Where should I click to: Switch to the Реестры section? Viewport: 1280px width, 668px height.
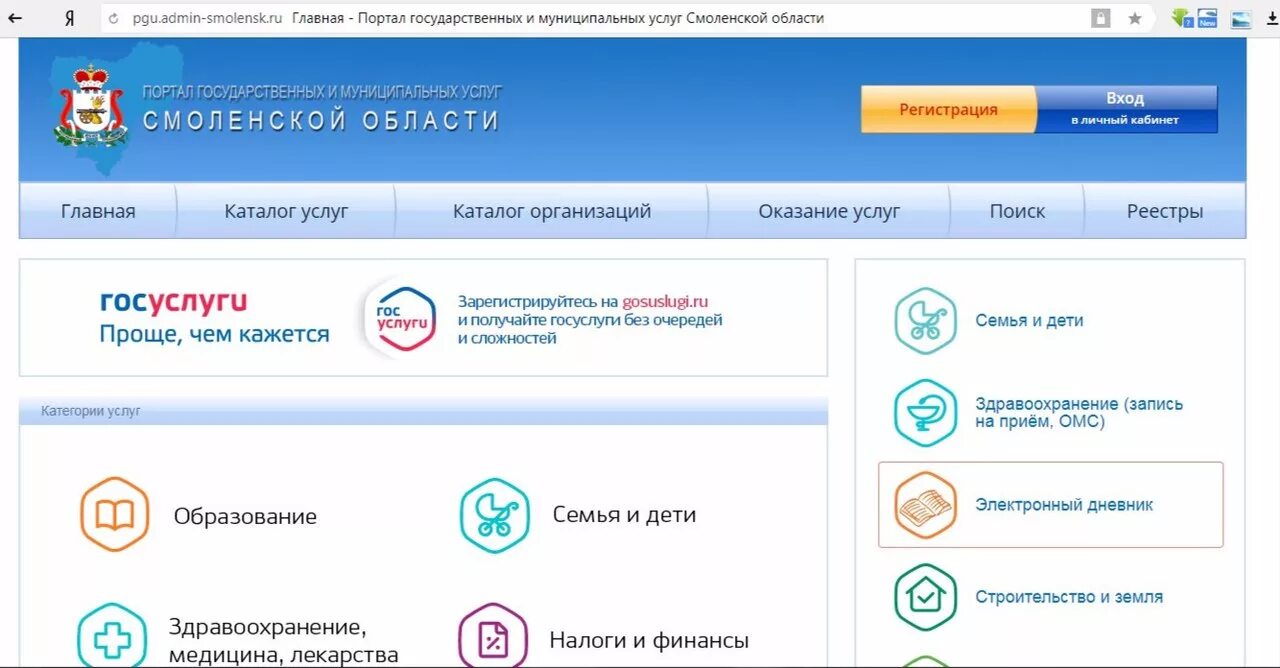click(1165, 210)
